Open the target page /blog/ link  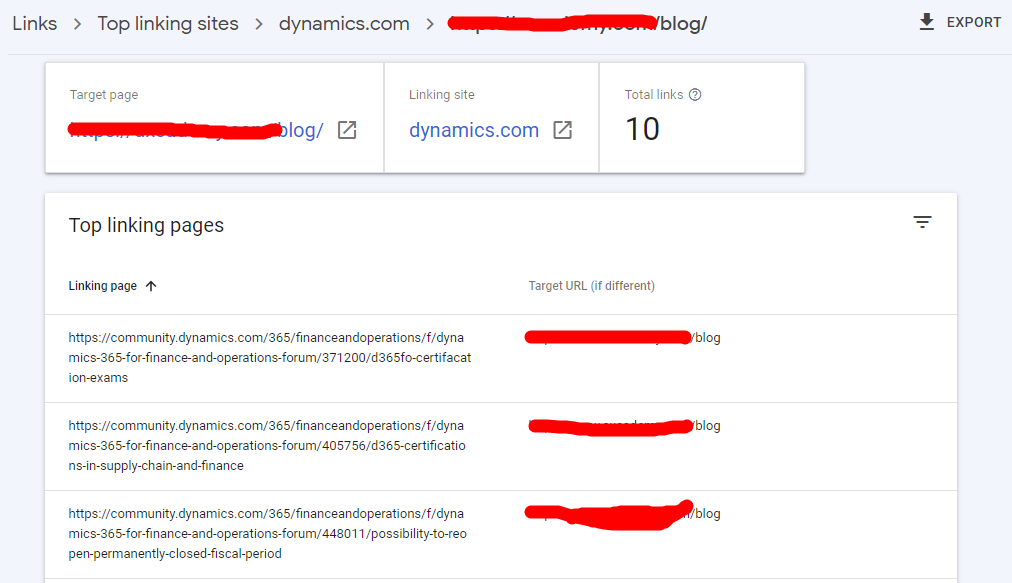coord(196,130)
